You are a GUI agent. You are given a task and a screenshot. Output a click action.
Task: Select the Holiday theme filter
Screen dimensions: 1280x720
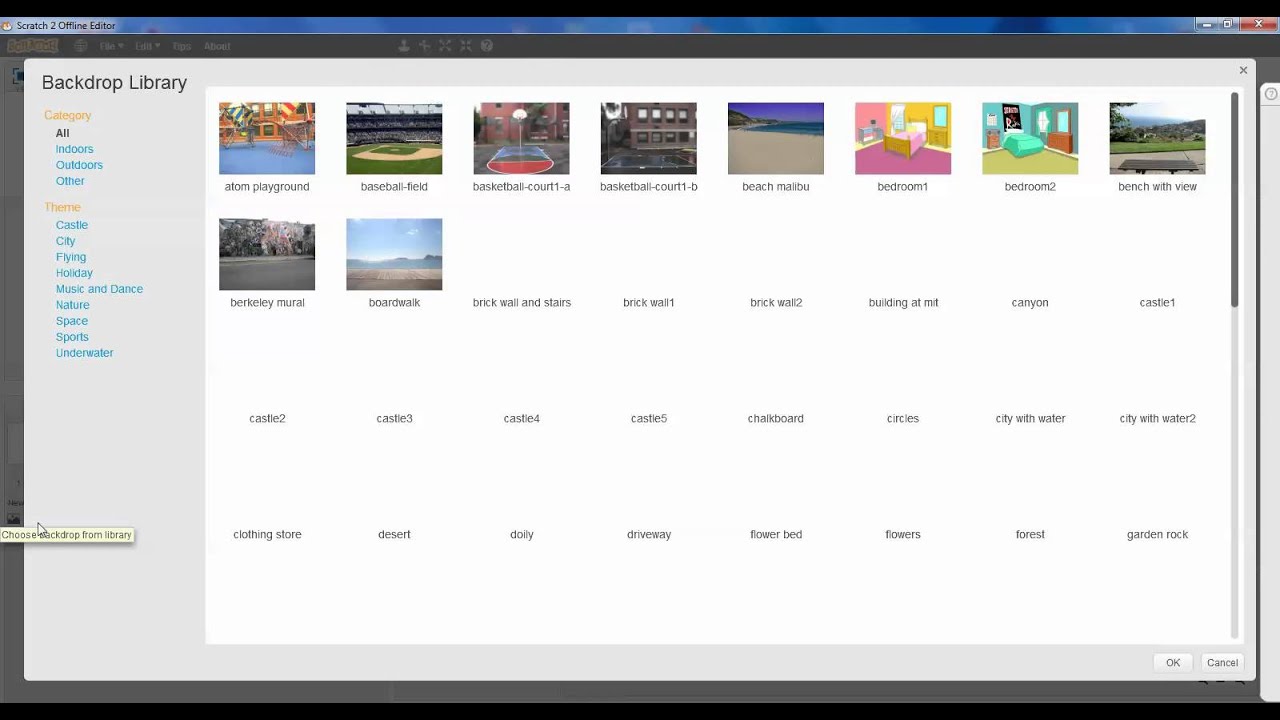click(74, 273)
